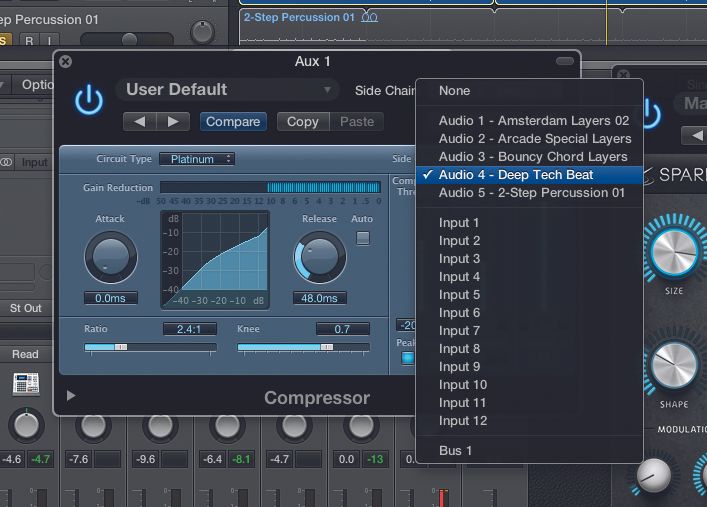Click the loop icon on 2-Step Percussion region

pos(369,18)
